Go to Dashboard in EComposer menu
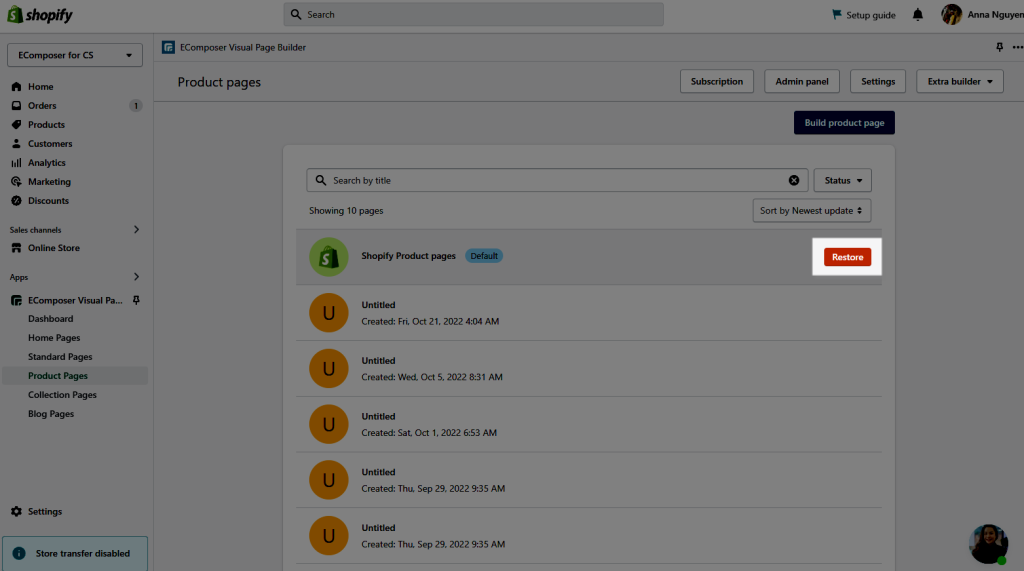1024x571 pixels. [50, 319]
